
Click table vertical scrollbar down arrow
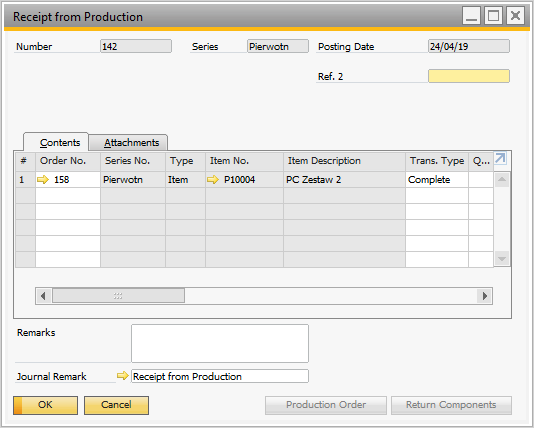502,259
